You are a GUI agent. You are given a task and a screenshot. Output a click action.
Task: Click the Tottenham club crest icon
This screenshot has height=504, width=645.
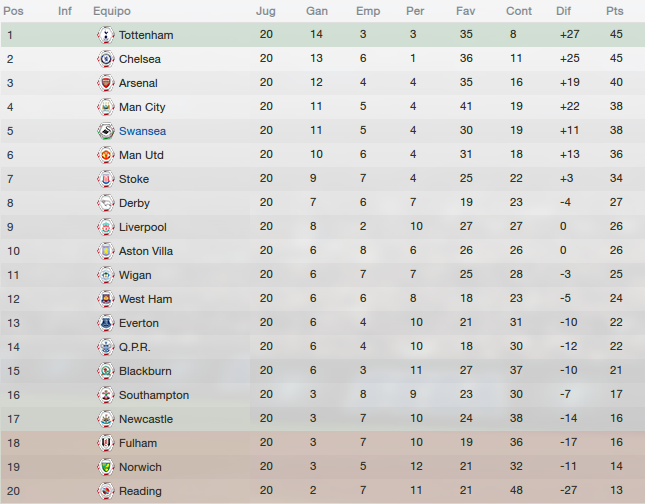106,35
